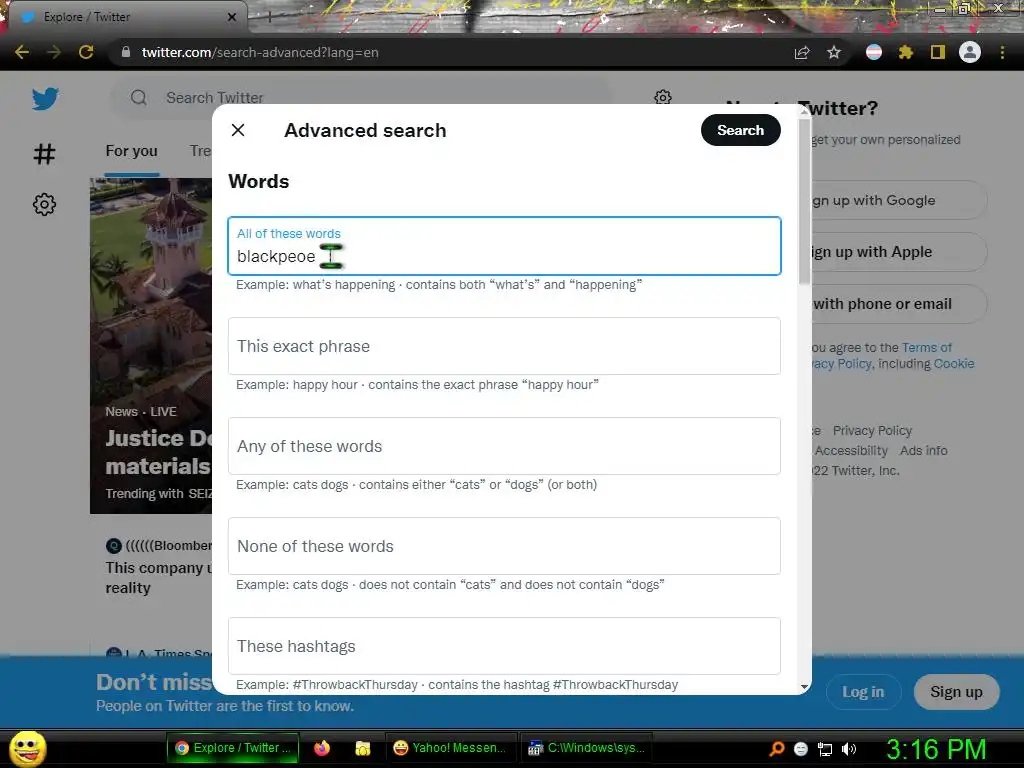This screenshot has height=768, width=1024.
Task: Close the Advanced search dialog
Action: (238, 130)
